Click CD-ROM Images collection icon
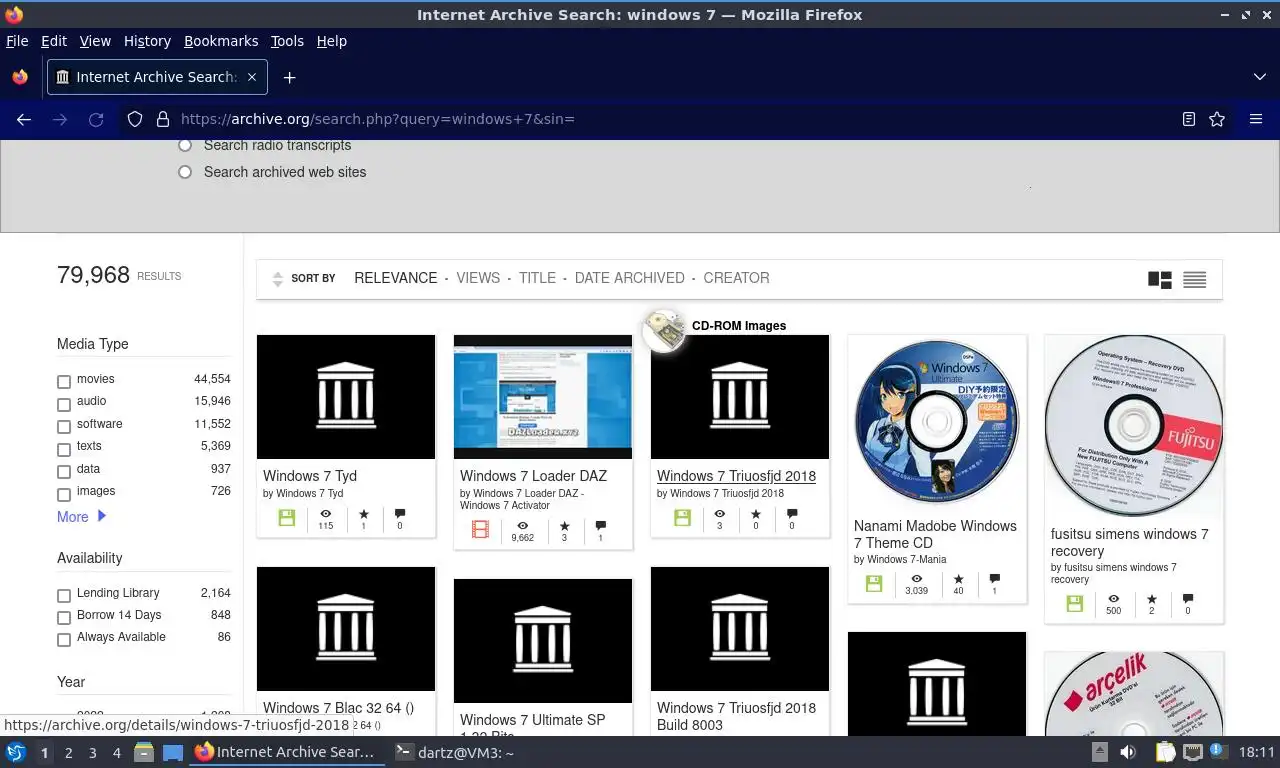 point(664,330)
